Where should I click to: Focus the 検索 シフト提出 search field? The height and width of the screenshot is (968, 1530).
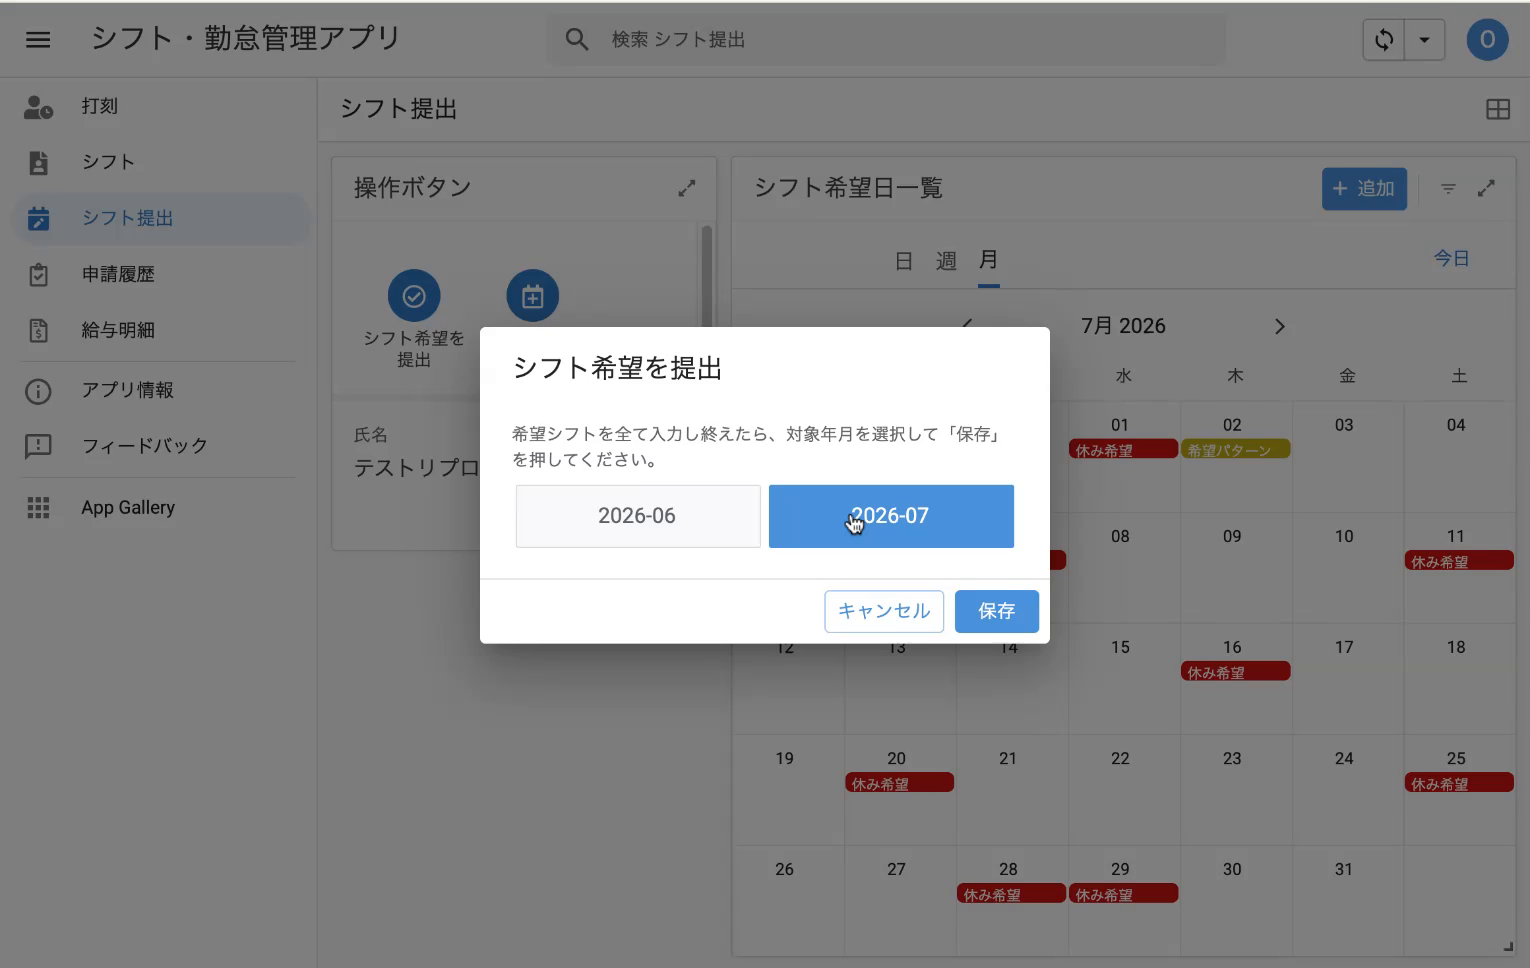click(885, 39)
